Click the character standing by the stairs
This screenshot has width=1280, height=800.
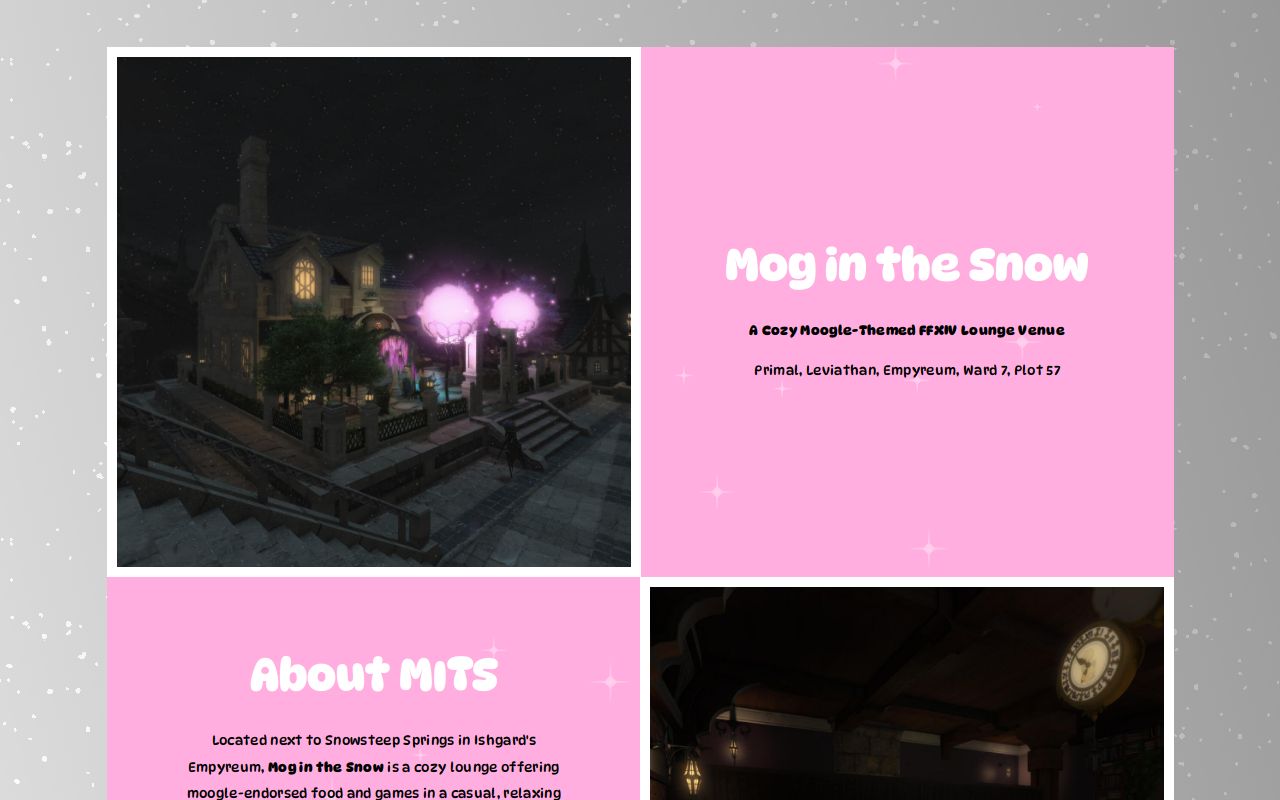(511, 448)
